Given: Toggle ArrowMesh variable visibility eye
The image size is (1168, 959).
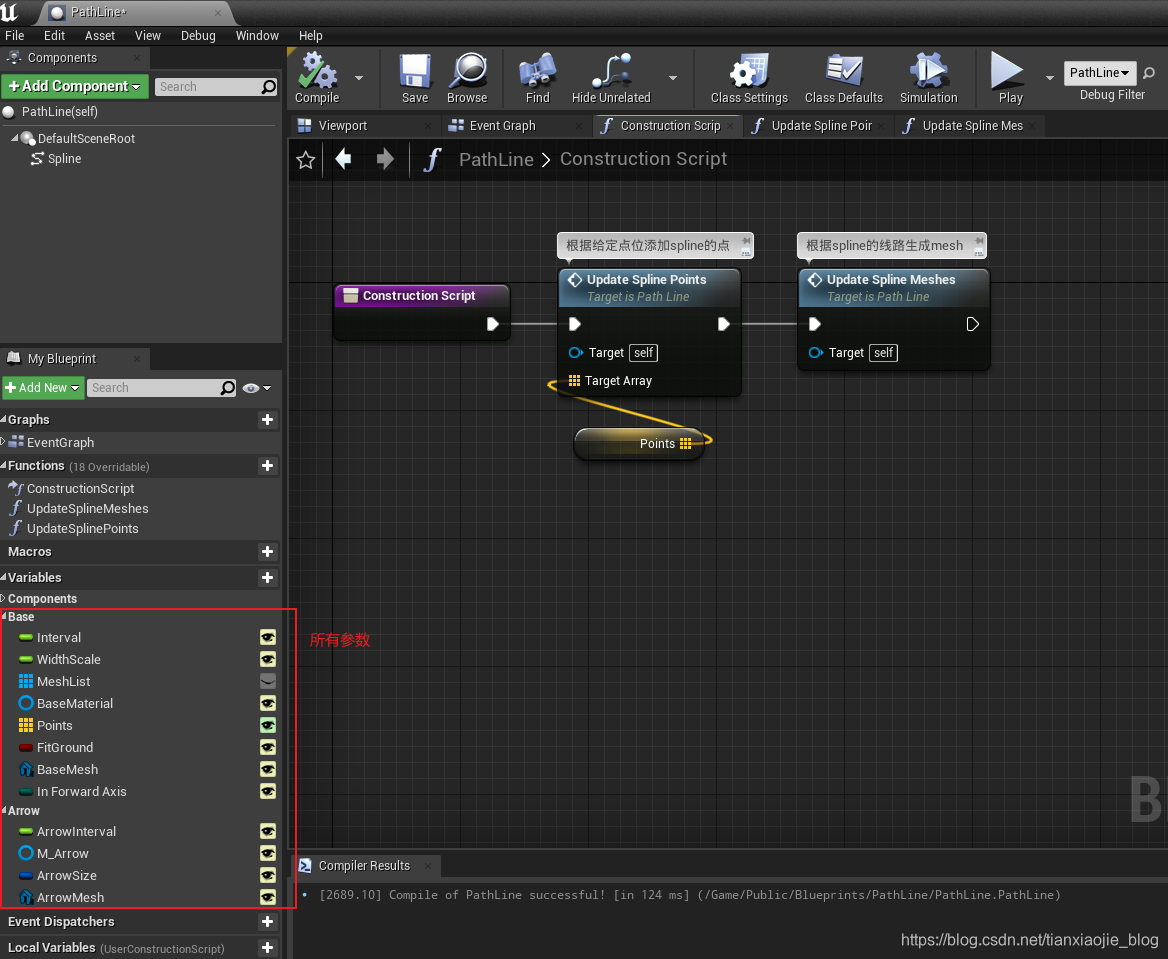Looking at the screenshot, I should point(267,897).
